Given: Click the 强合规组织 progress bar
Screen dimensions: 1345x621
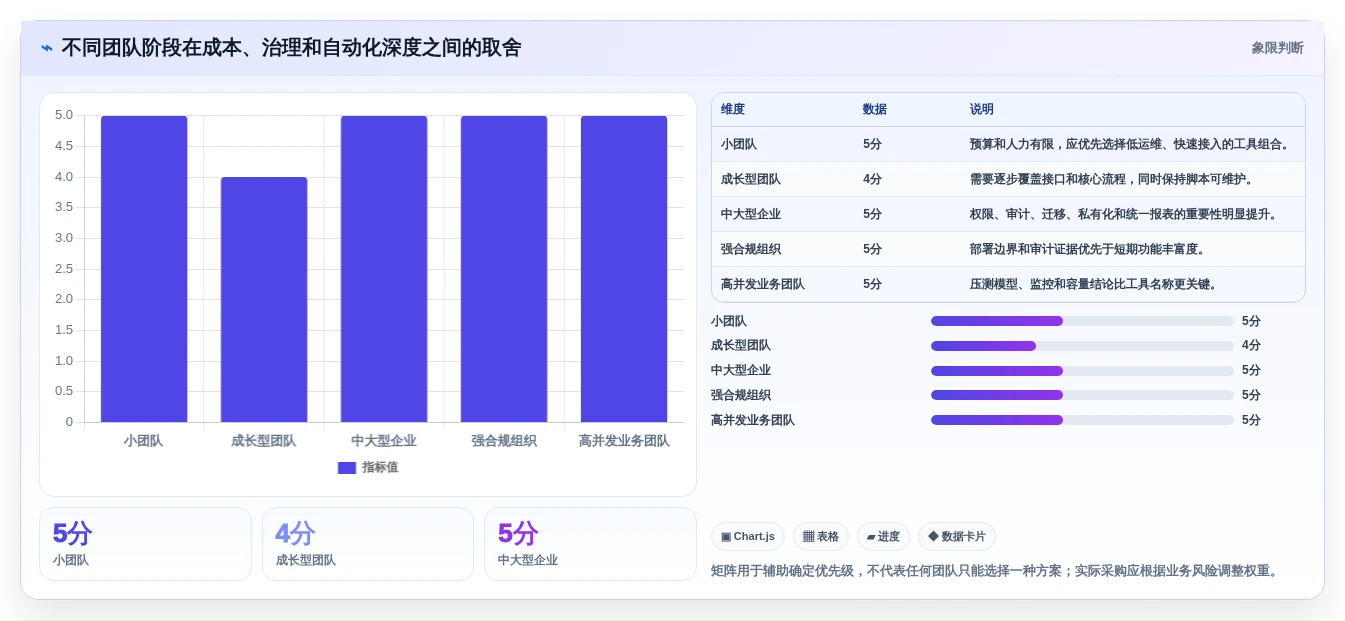Looking at the screenshot, I should [1082, 395].
